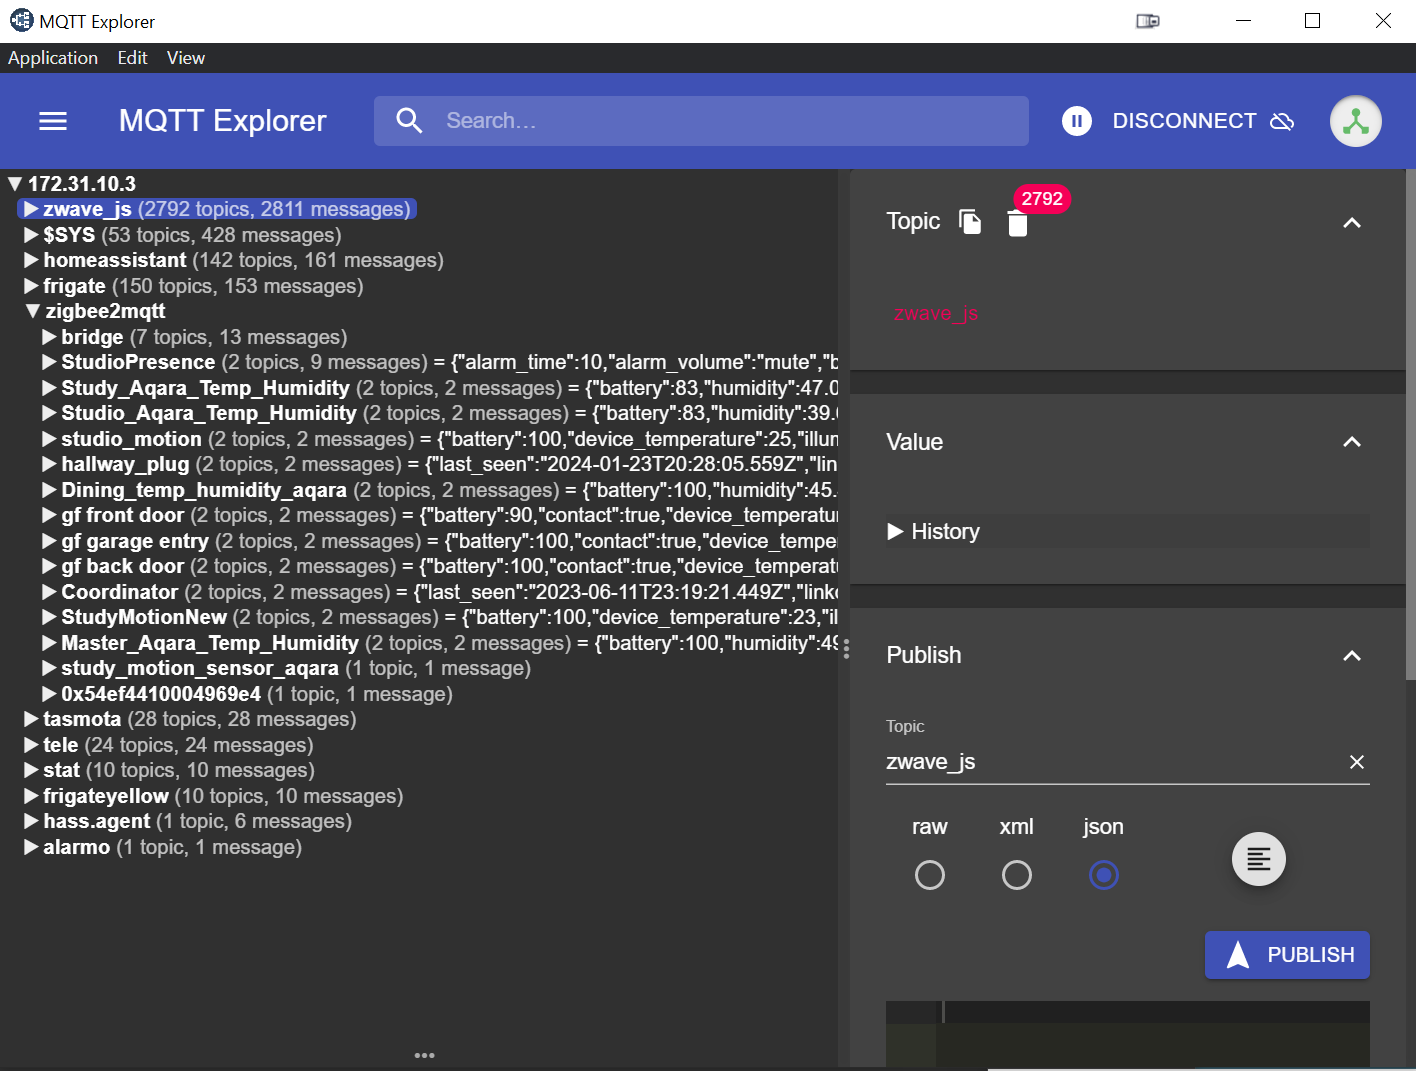Open the hamburger navigation menu
This screenshot has width=1416, height=1071.
(x=53, y=121)
